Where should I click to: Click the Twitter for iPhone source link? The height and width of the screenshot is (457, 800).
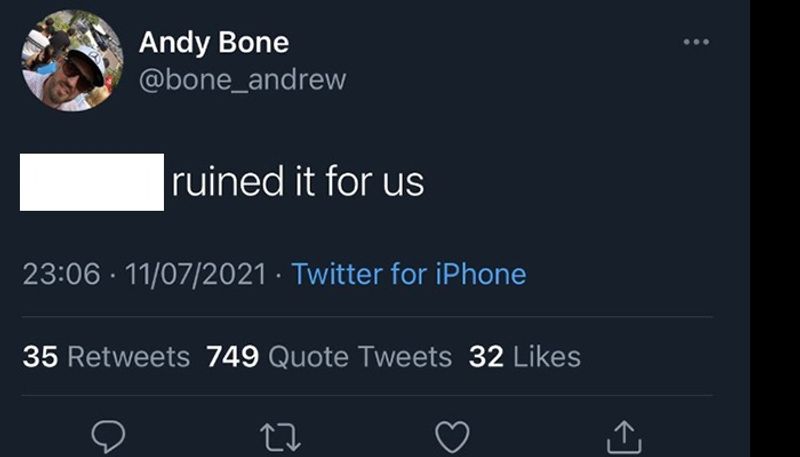[x=408, y=273]
